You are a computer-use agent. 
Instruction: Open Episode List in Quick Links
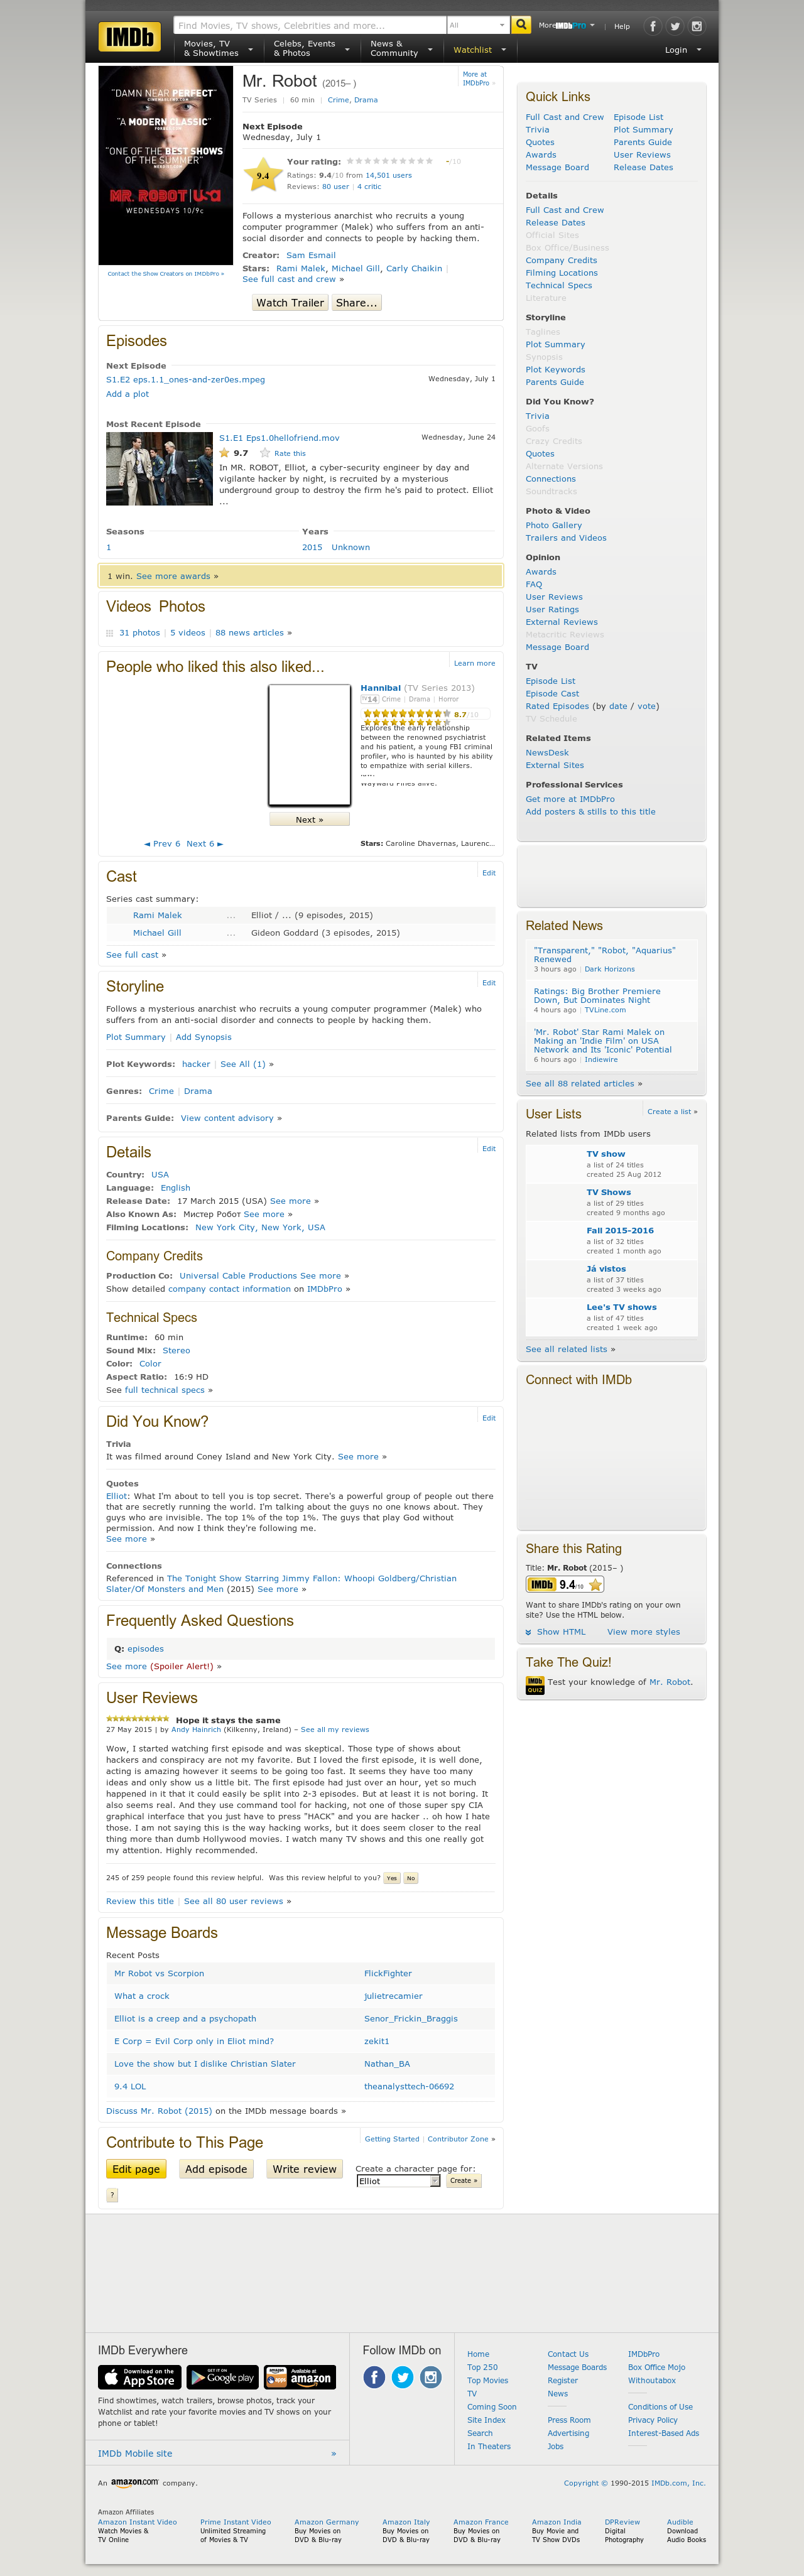(638, 117)
